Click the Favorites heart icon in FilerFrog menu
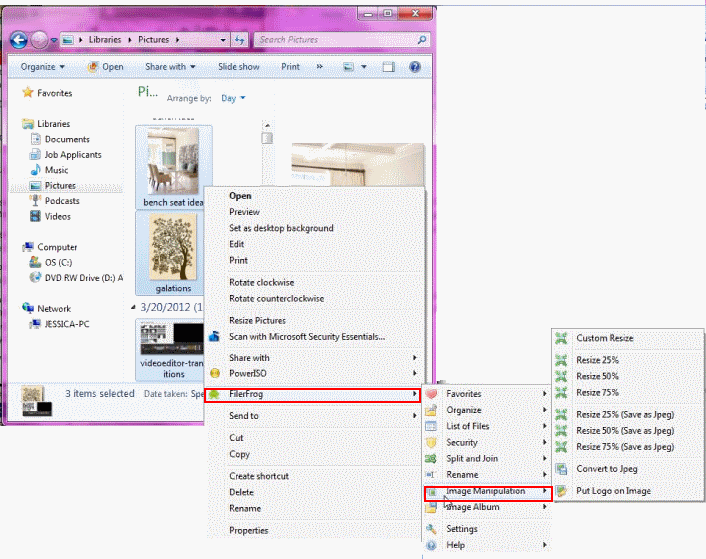Viewport: 706px width, 559px height. [x=432, y=394]
